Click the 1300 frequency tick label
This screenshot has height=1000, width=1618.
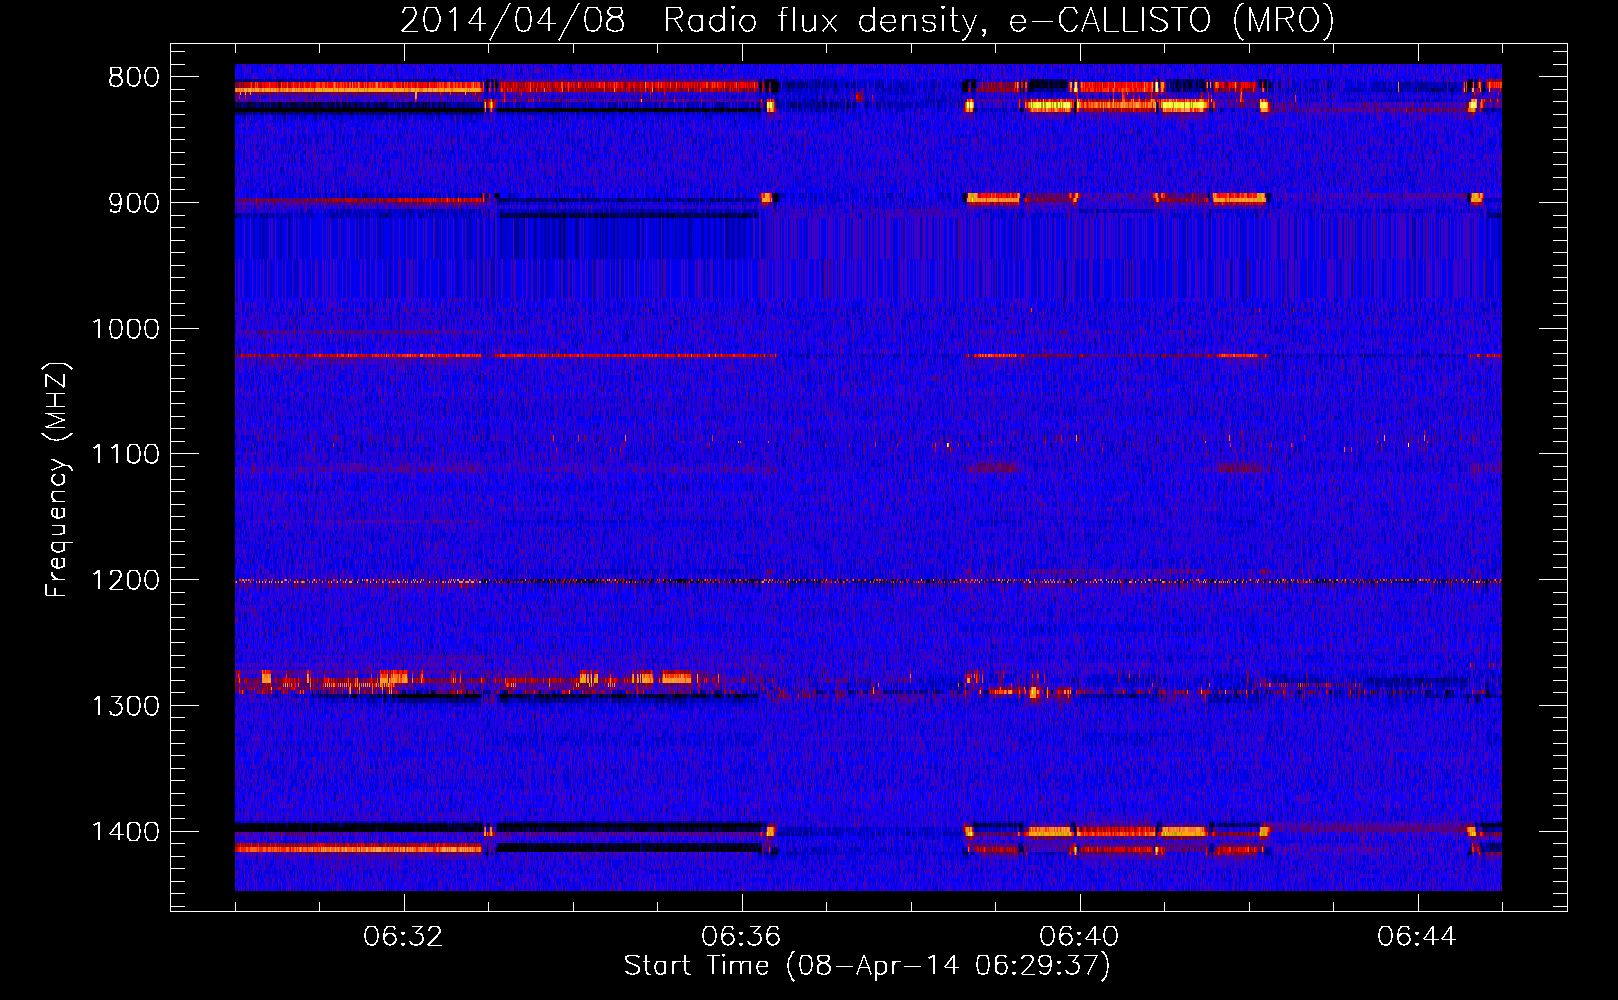[125, 706]
